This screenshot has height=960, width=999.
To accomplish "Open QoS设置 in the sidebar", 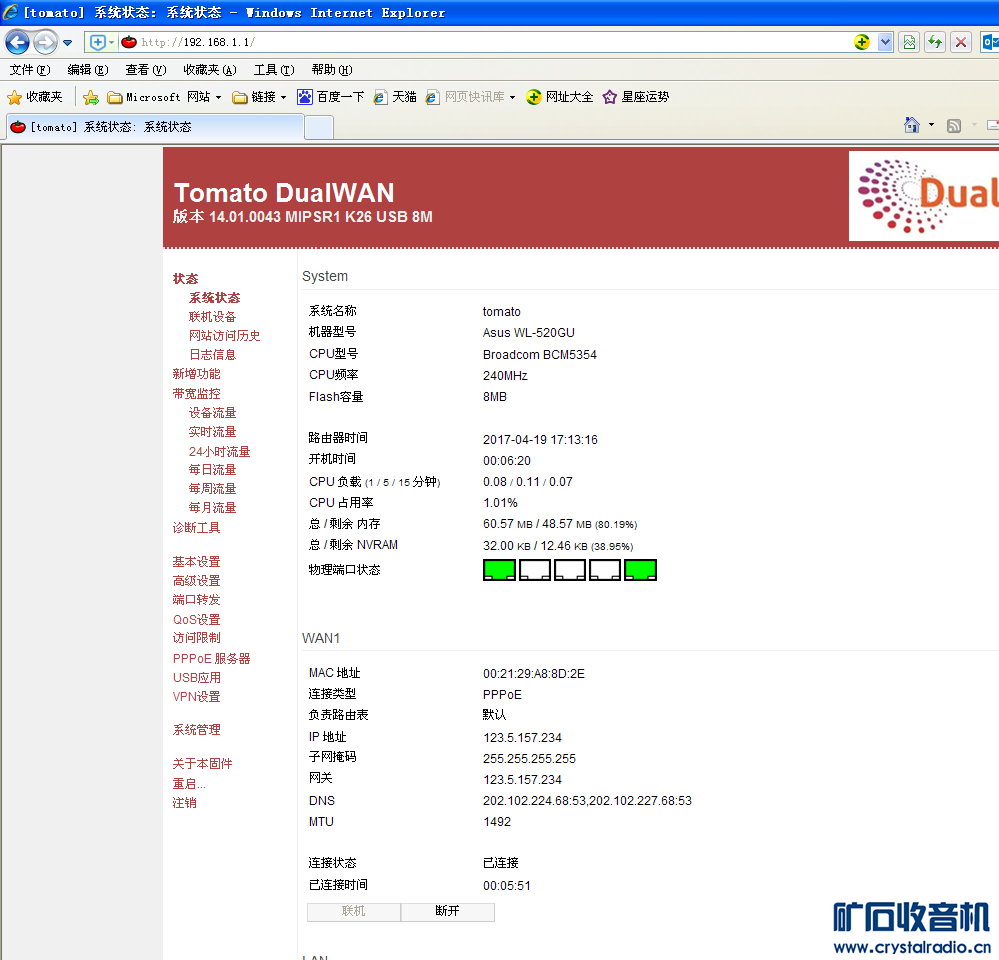I will point(196,620).
